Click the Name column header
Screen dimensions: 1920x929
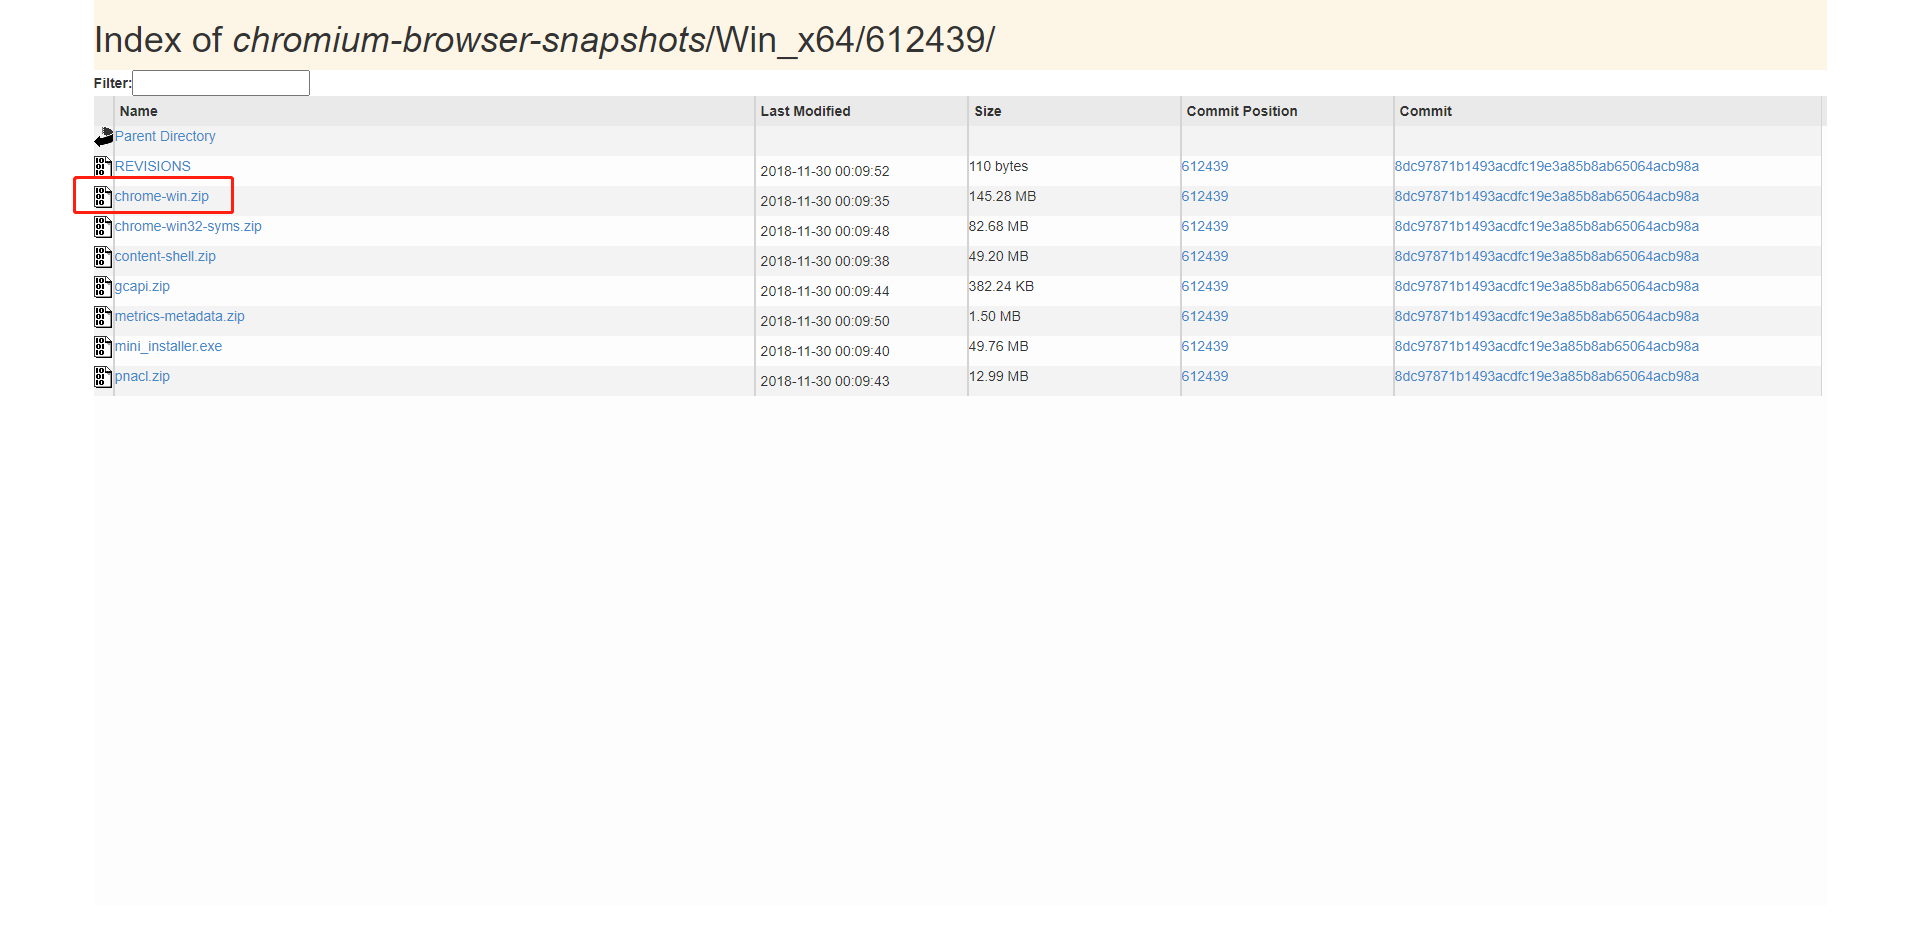[x=139, y=112]
